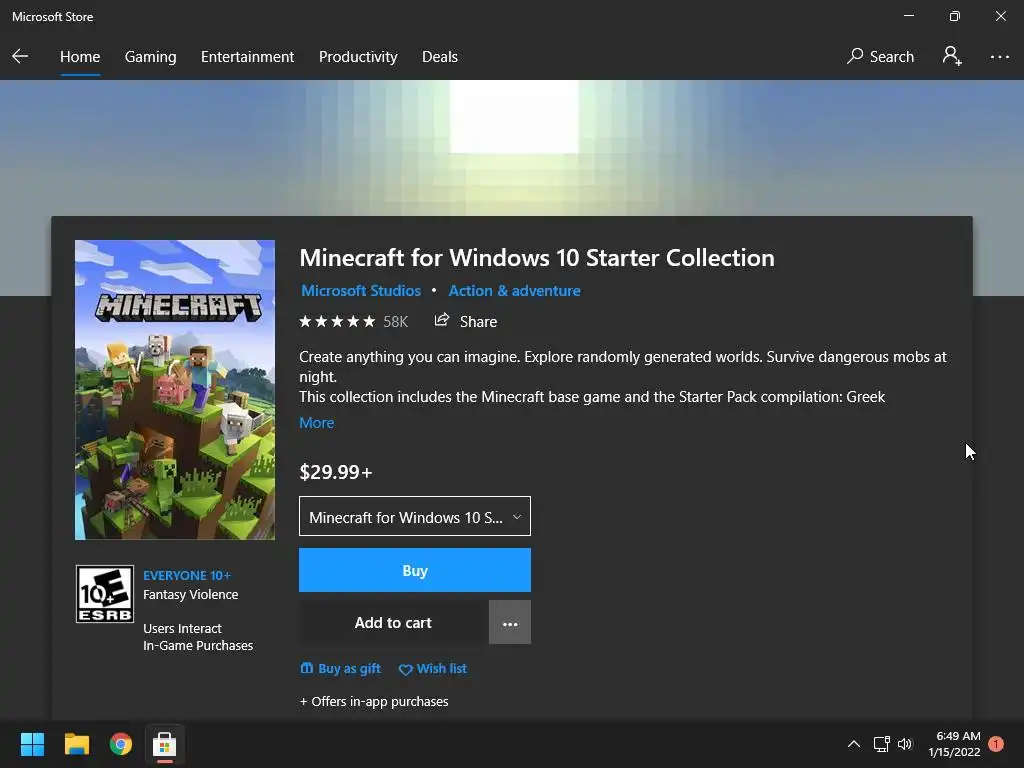Image resolution: width=1024 pixels, height=768 pixels.
Task: Click the $29.99+ price text
Action: (336, 472)
